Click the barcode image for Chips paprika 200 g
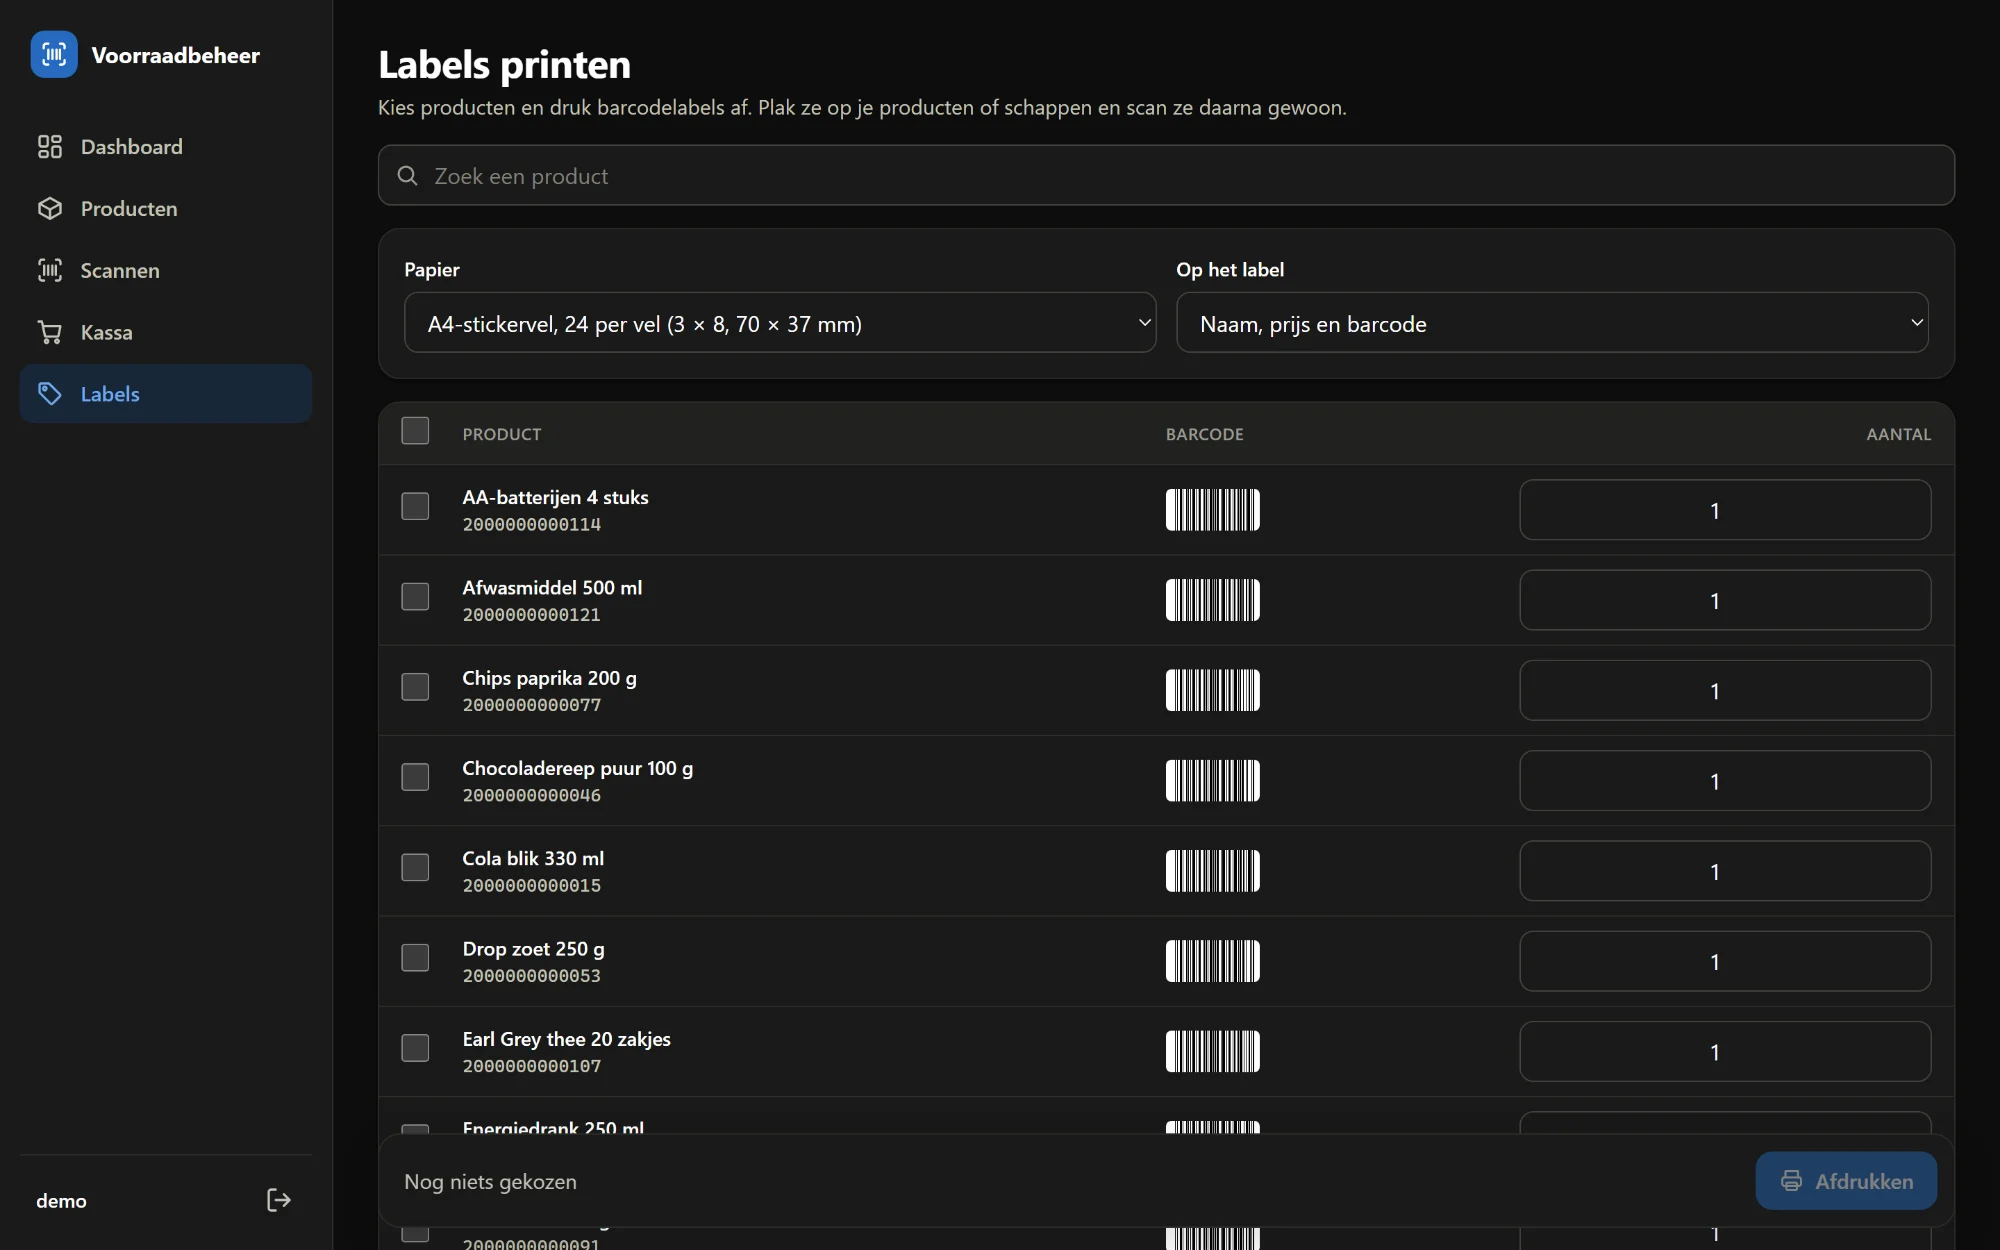 (1212, 690)
